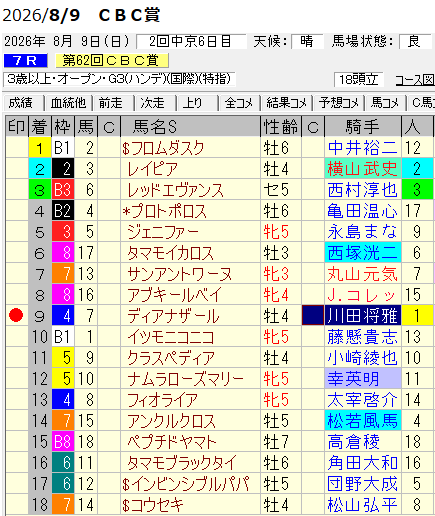Select jockey 西塚洸二 highlighted in cyan
435x516 pixels.
point(363,253)
